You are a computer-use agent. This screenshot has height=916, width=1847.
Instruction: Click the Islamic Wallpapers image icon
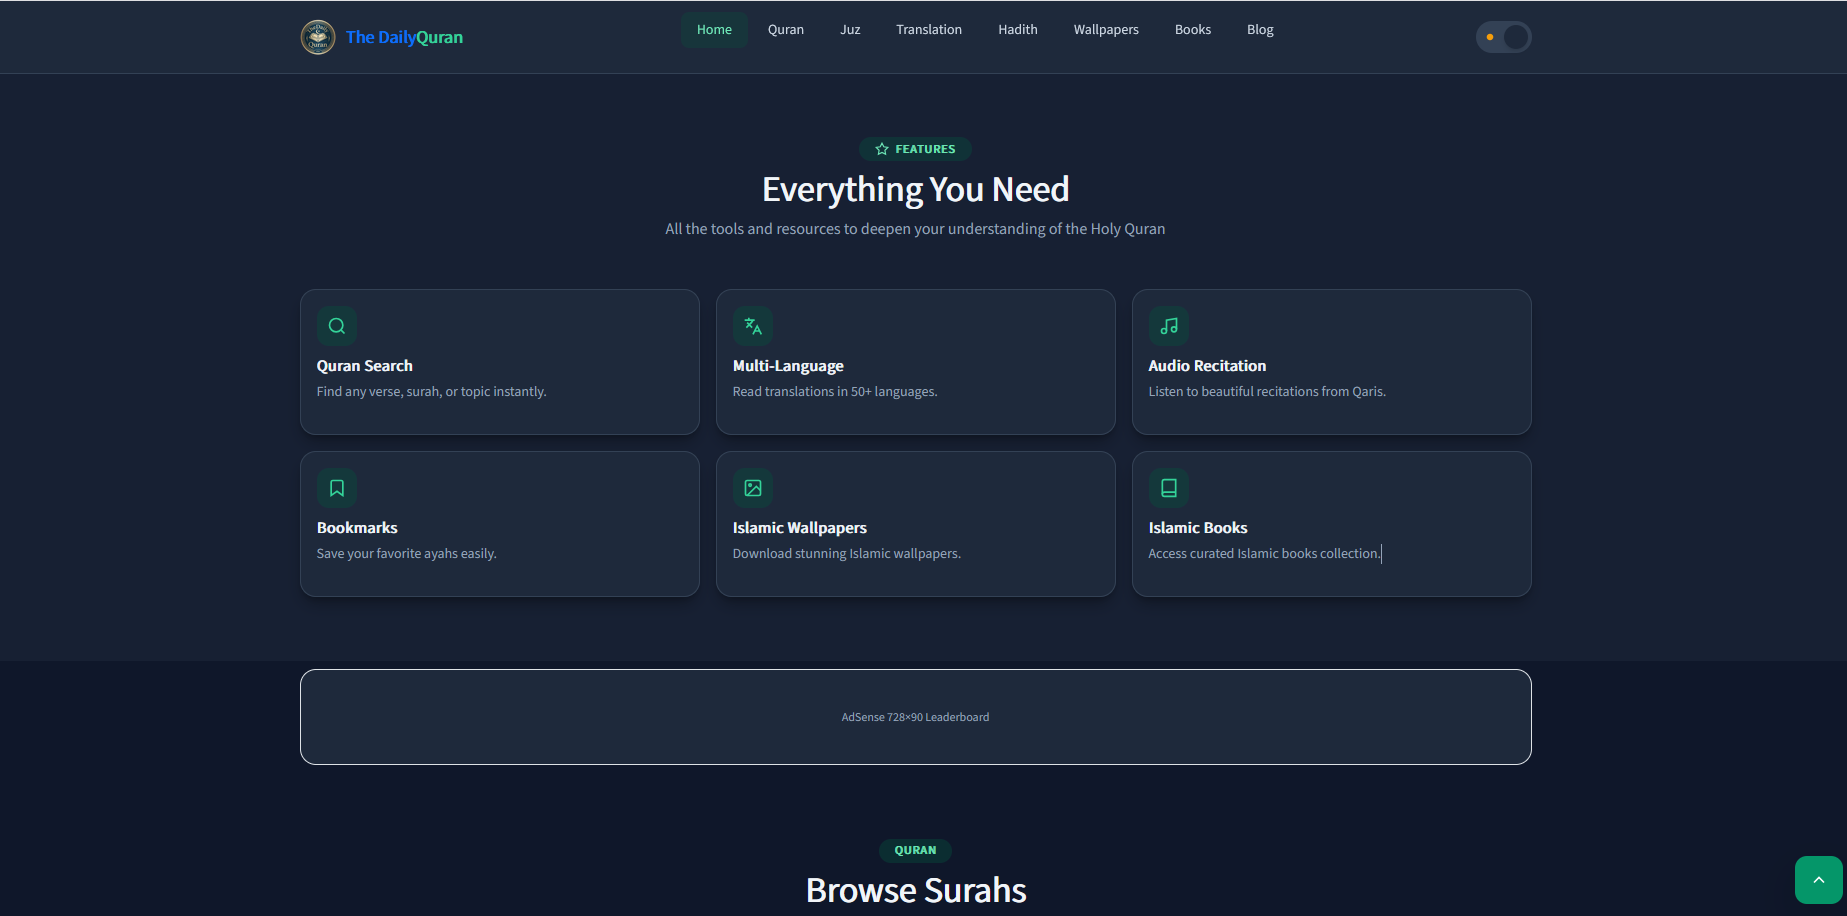tap(753, 488)
